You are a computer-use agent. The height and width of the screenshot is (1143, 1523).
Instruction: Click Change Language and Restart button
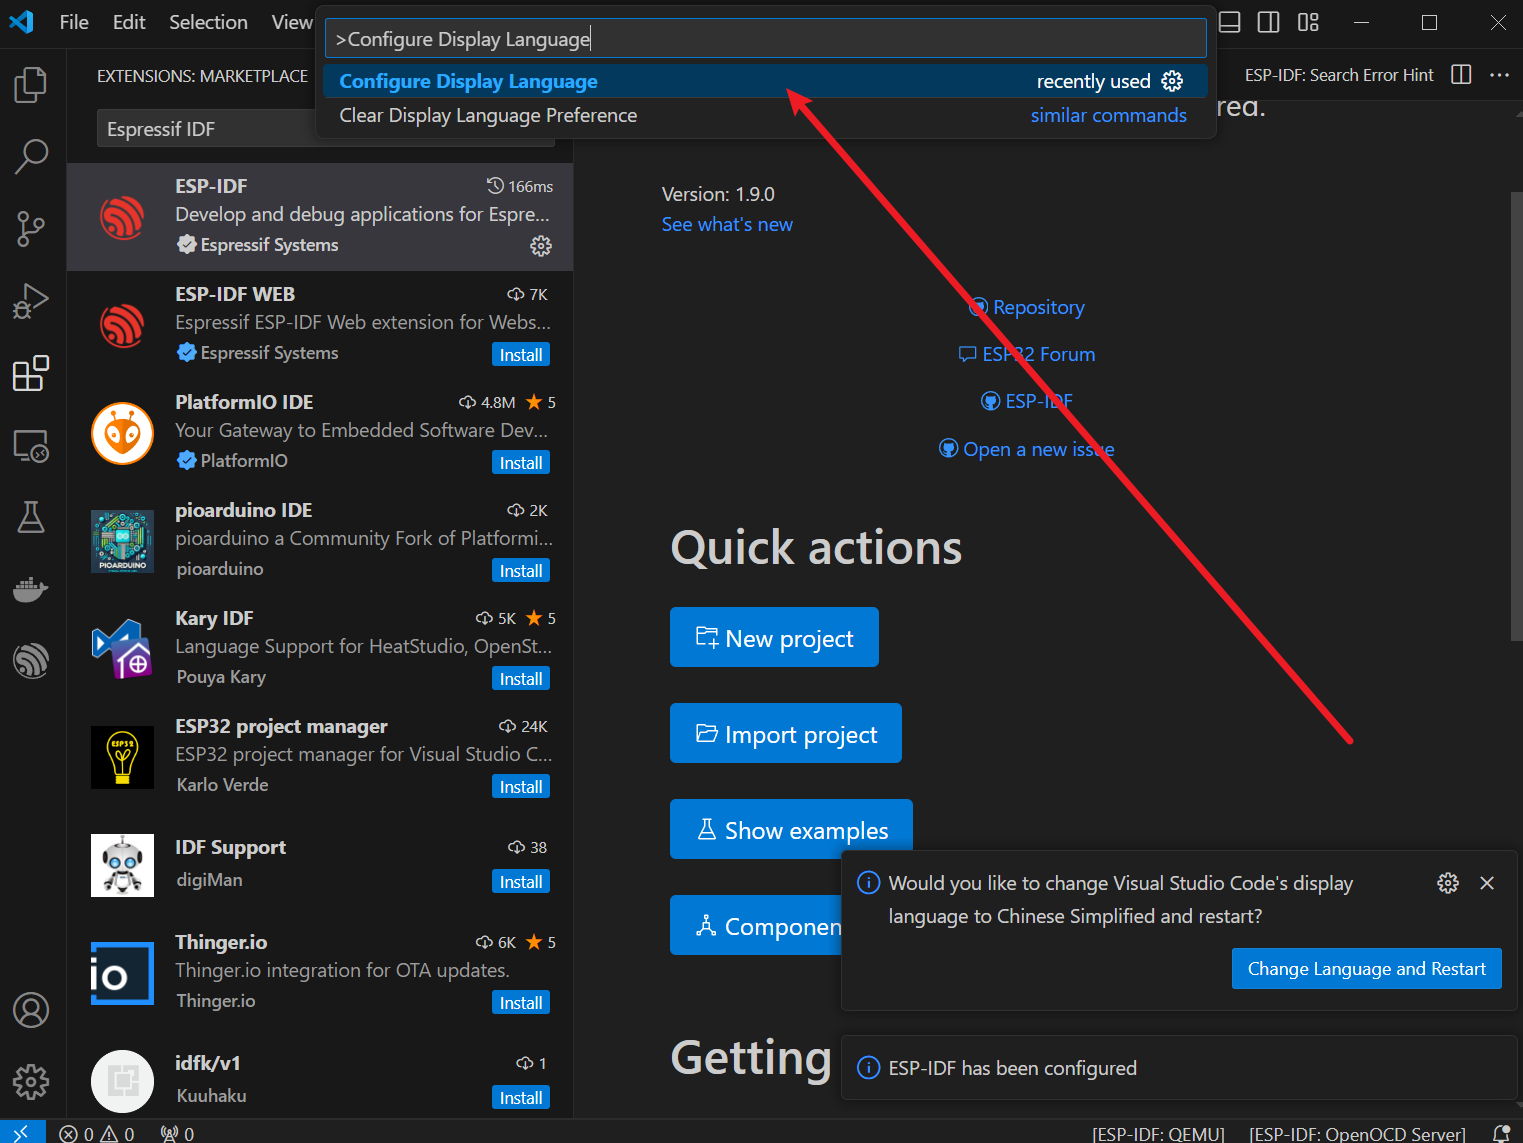1366,968
